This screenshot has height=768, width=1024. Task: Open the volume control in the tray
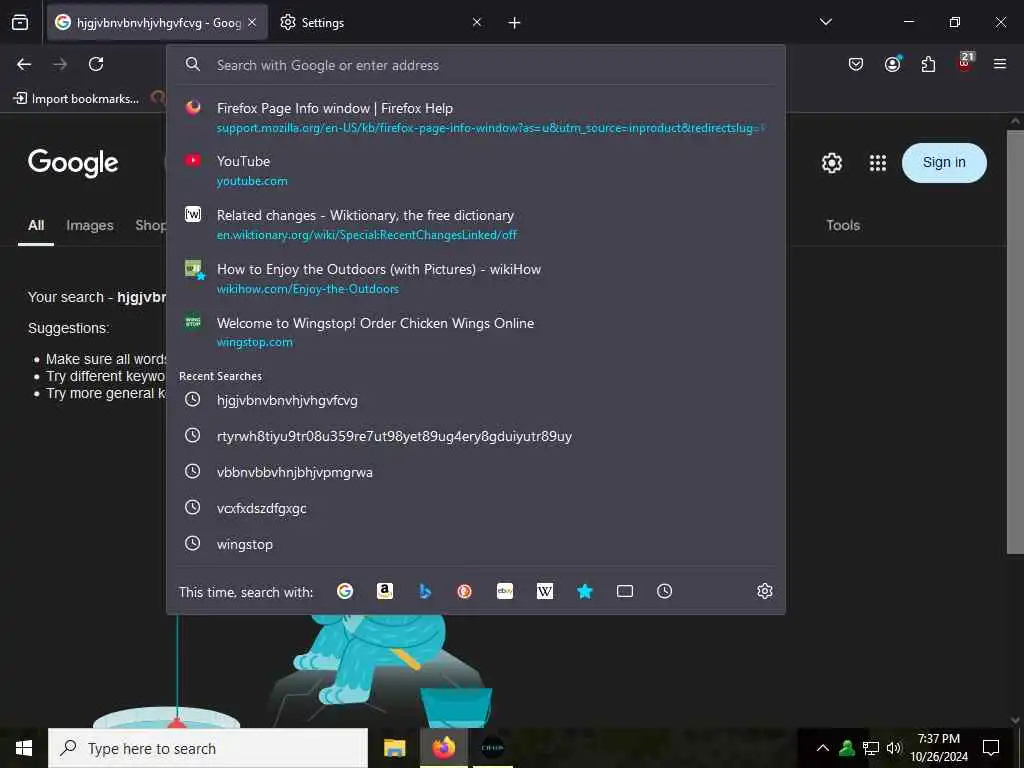tap(893, 748)
